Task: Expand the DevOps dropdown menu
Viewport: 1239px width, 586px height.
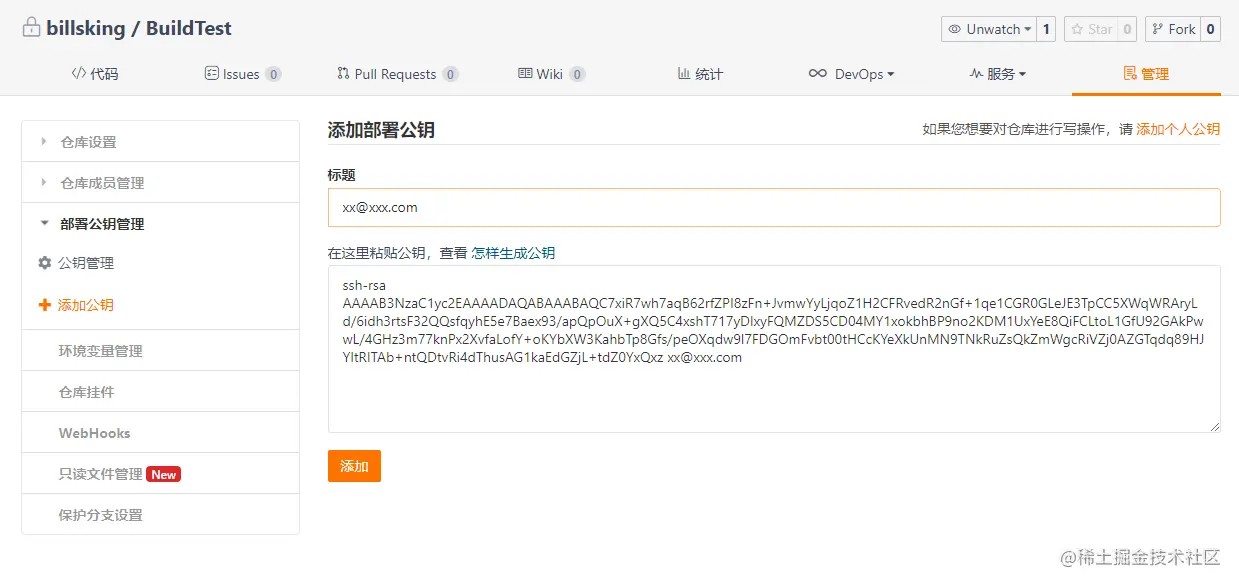Action: (852, 74)
